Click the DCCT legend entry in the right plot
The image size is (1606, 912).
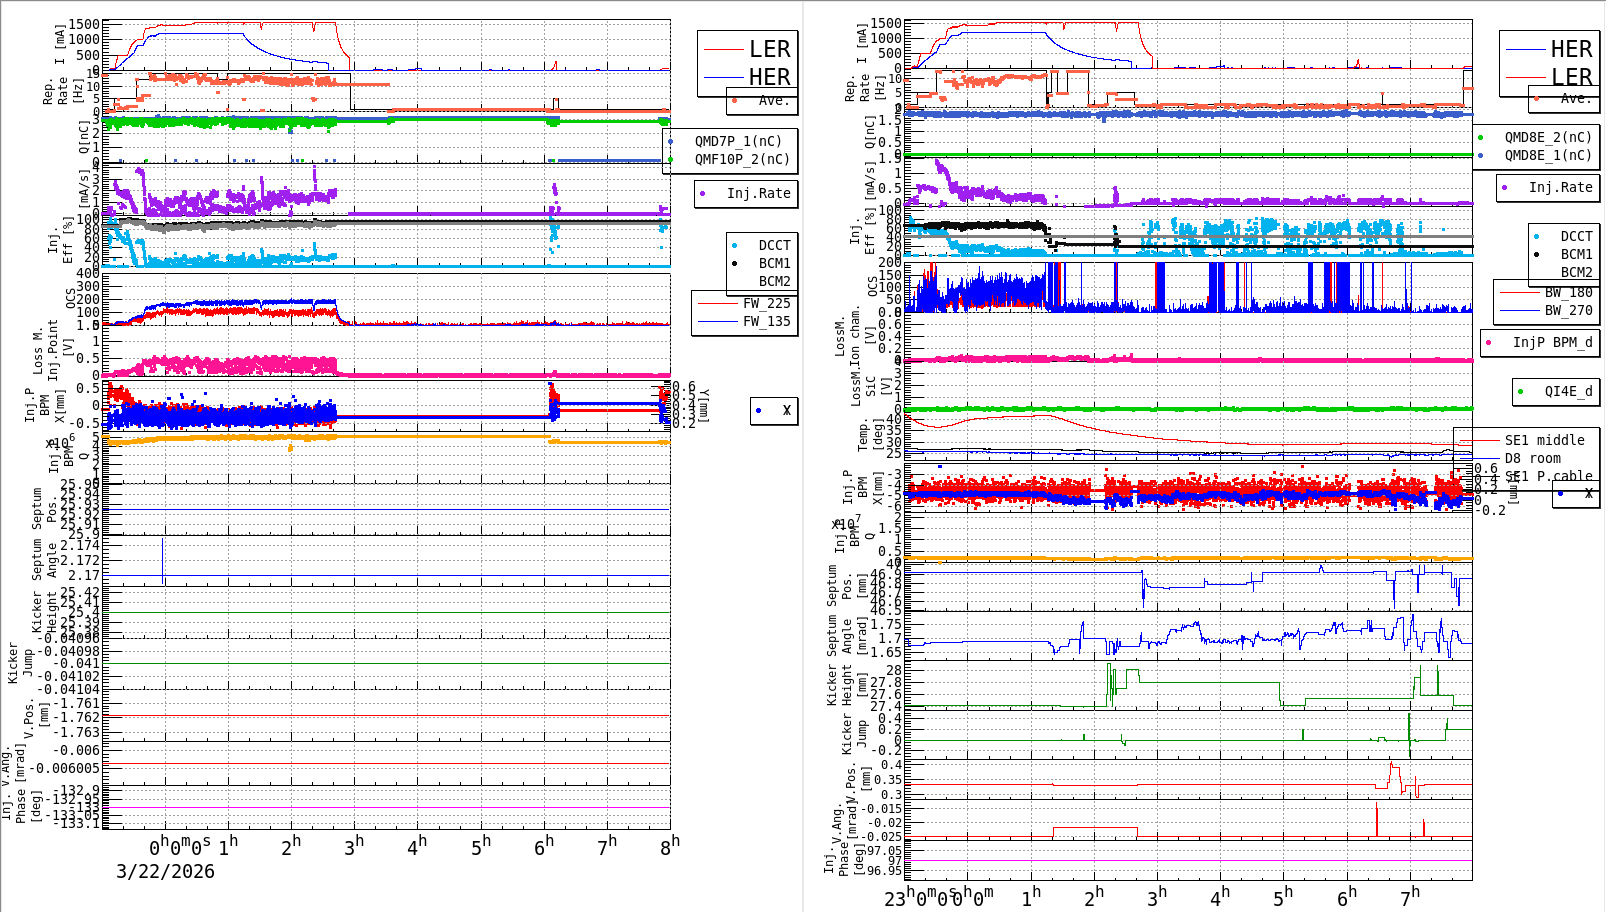(1576, 236)
